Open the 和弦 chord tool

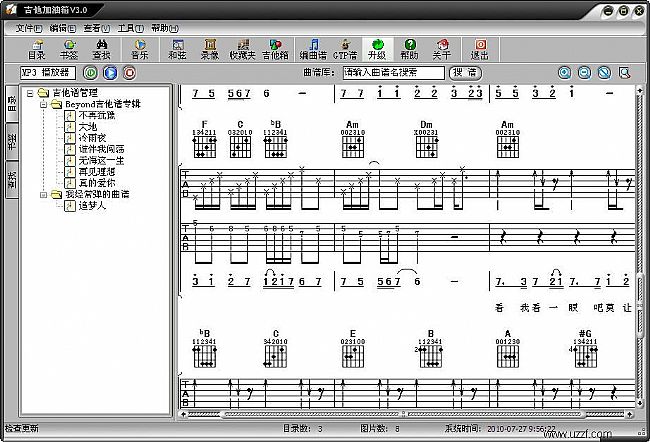pyautogui.click(x=177, y=49)
